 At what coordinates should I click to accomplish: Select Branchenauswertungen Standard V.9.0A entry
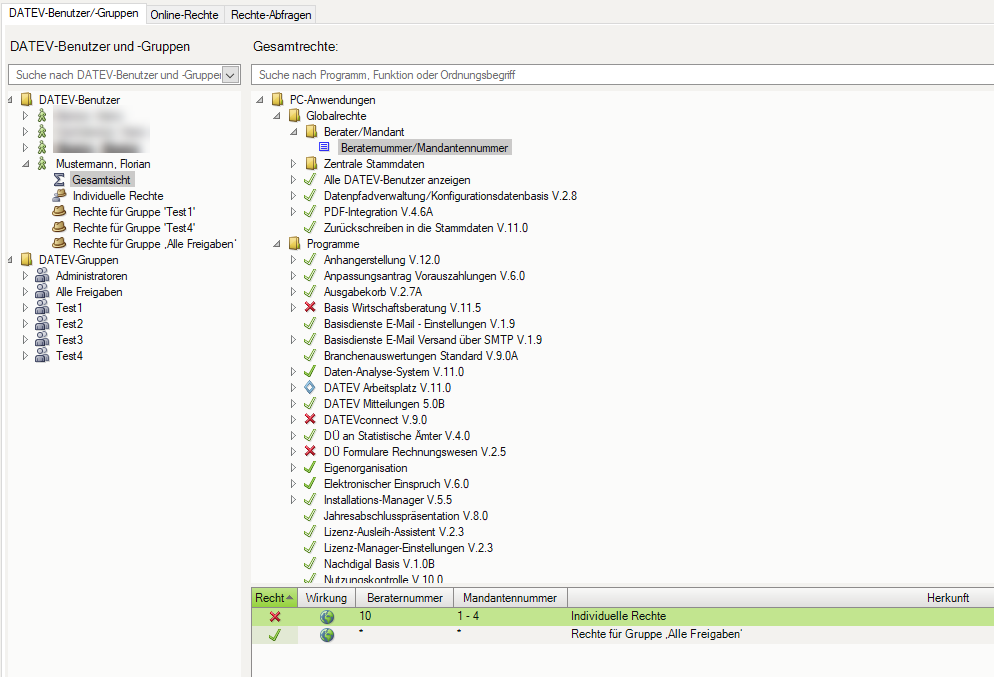(x=421, y=356)
